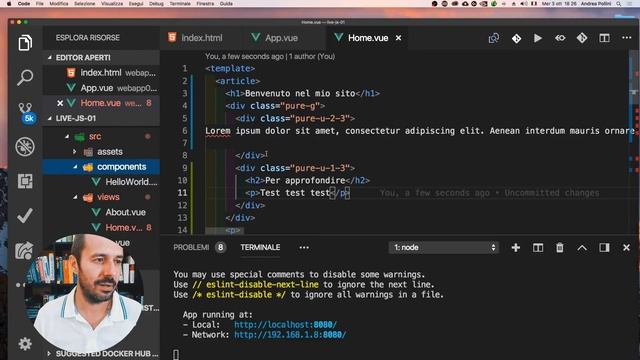Click line number 11 in the gutter
The height and width of the screenshot is (360, 640).
182,193
